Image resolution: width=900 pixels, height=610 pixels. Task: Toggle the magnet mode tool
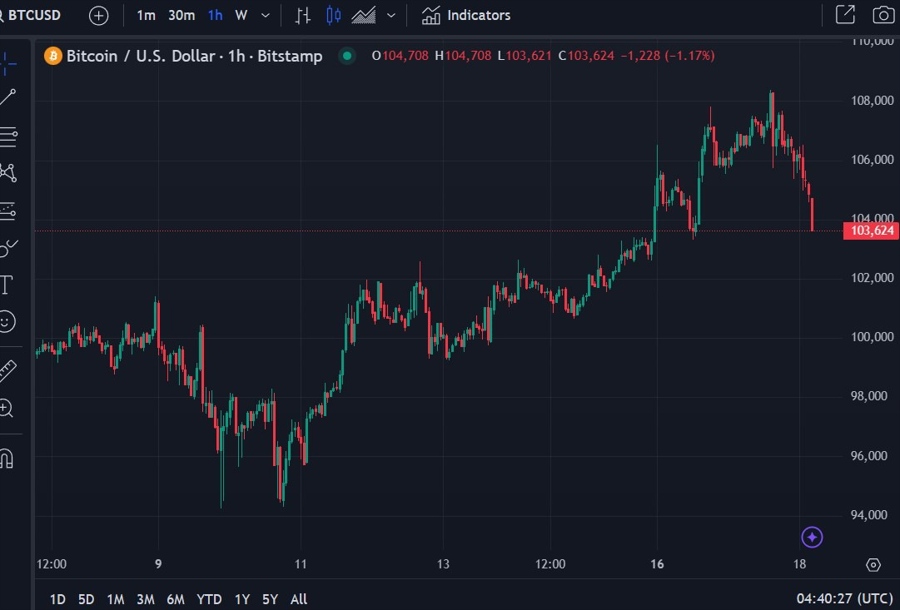(x=6, y=458)
